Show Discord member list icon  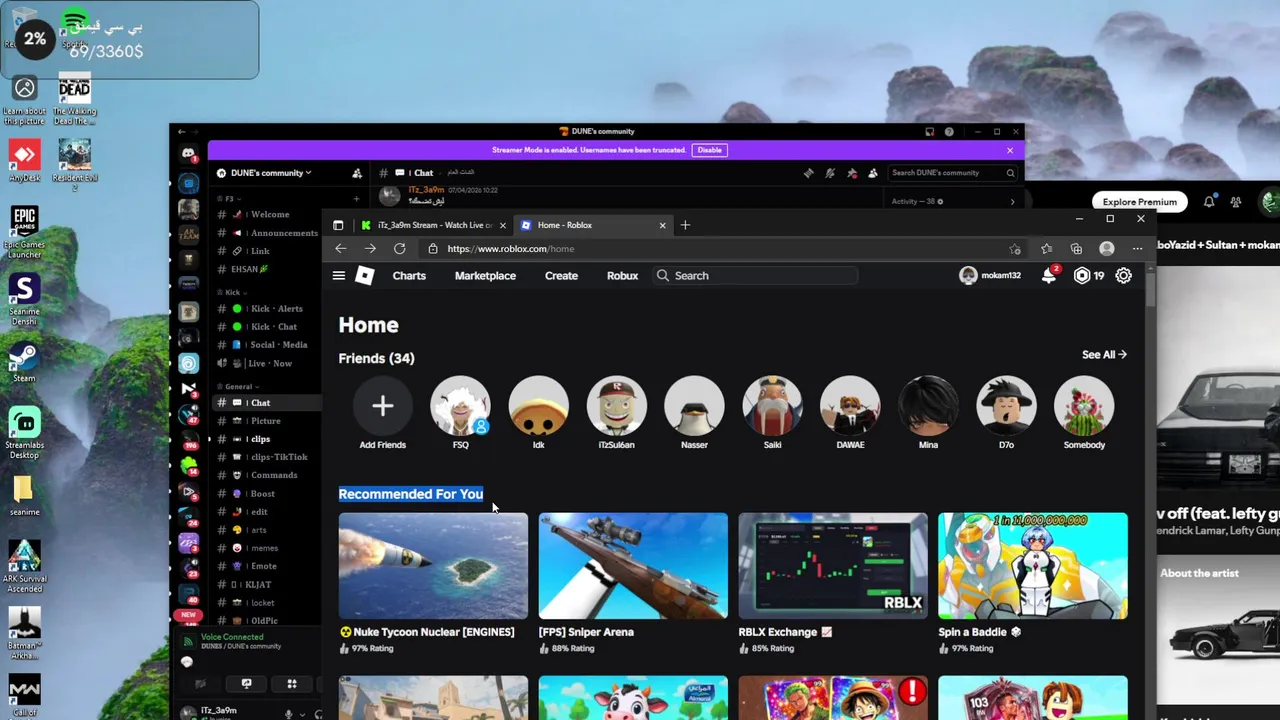[x=873, y=173]
